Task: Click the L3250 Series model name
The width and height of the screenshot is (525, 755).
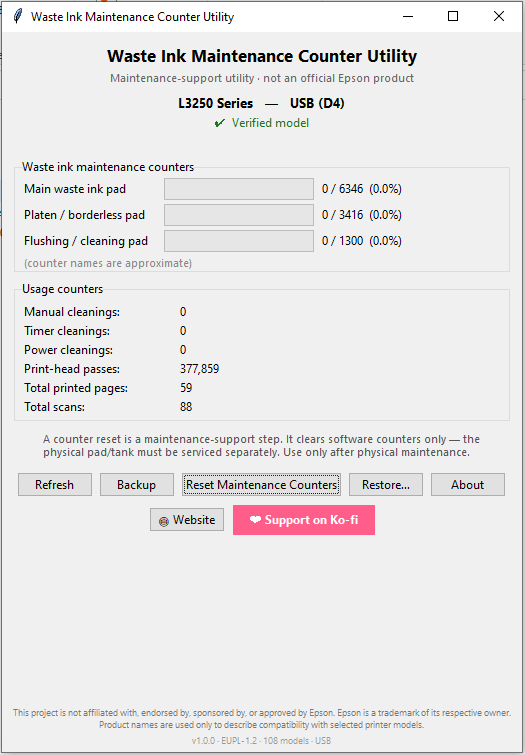Action: coord(215,104)
